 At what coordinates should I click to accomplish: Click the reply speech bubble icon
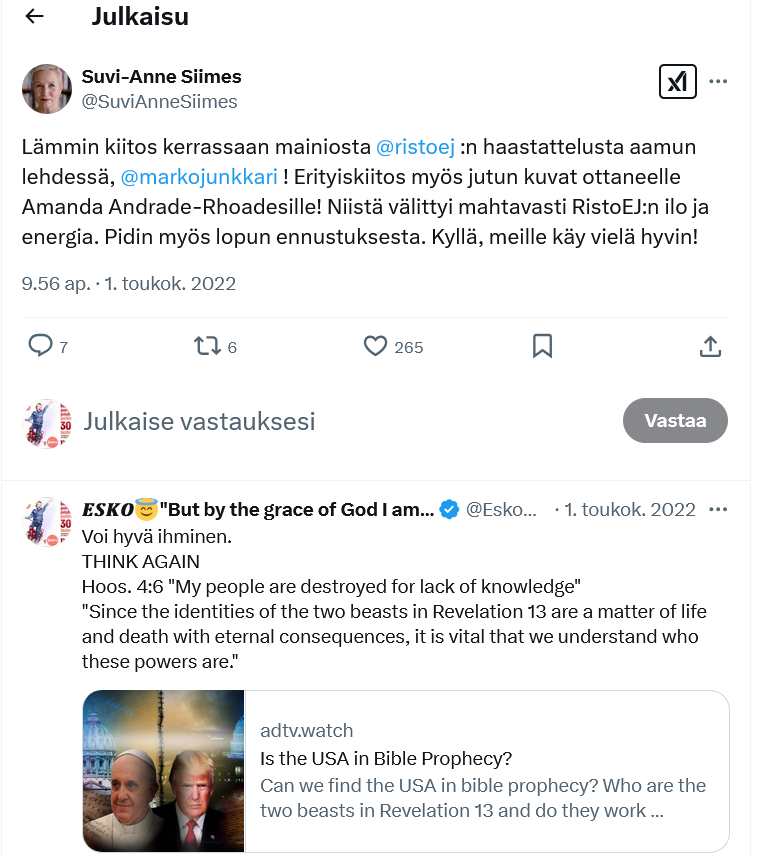click(x=40, y=346)
